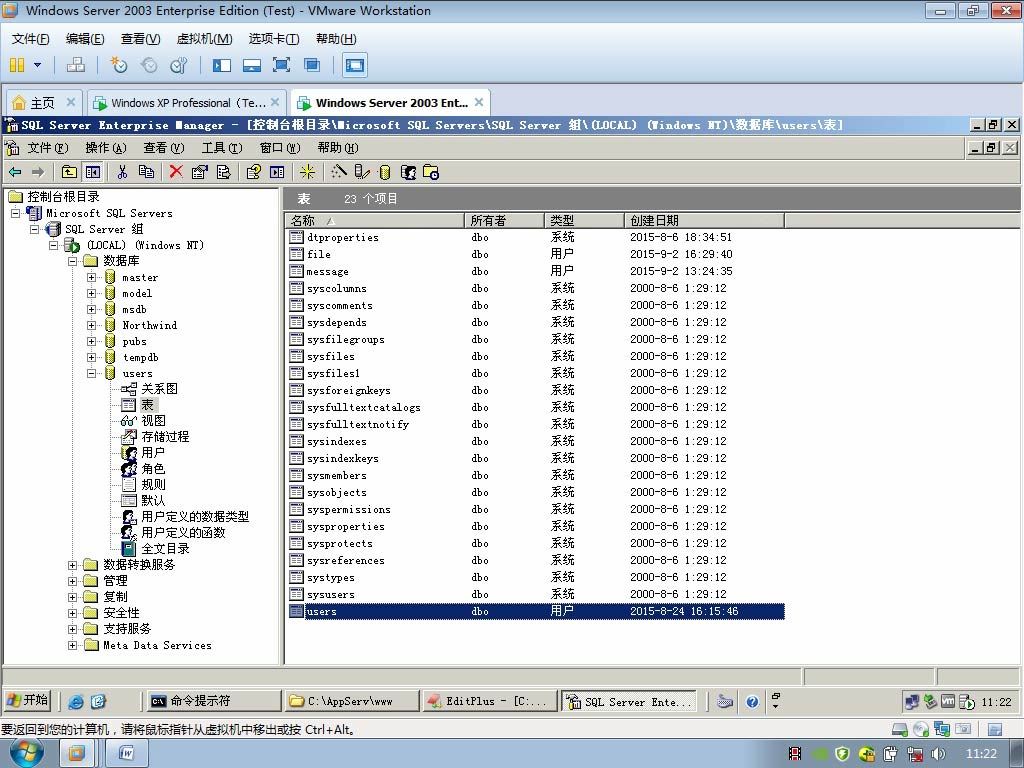Click the 开始 Start button in guest
This screenshot has width=1024, height=768.
tap(27, 700)
